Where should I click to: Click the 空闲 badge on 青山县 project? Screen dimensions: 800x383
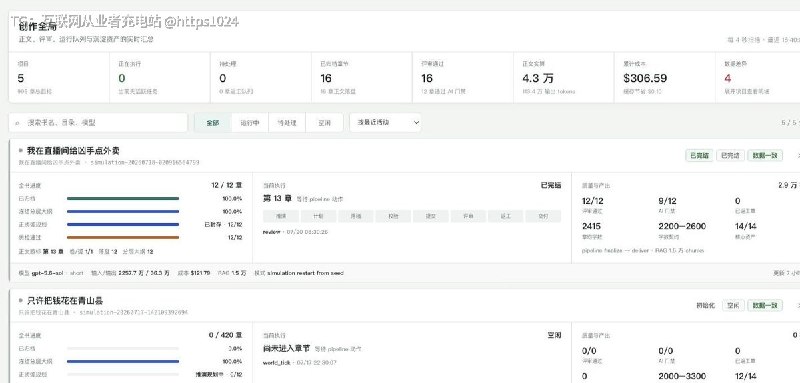tap(733, 305)
